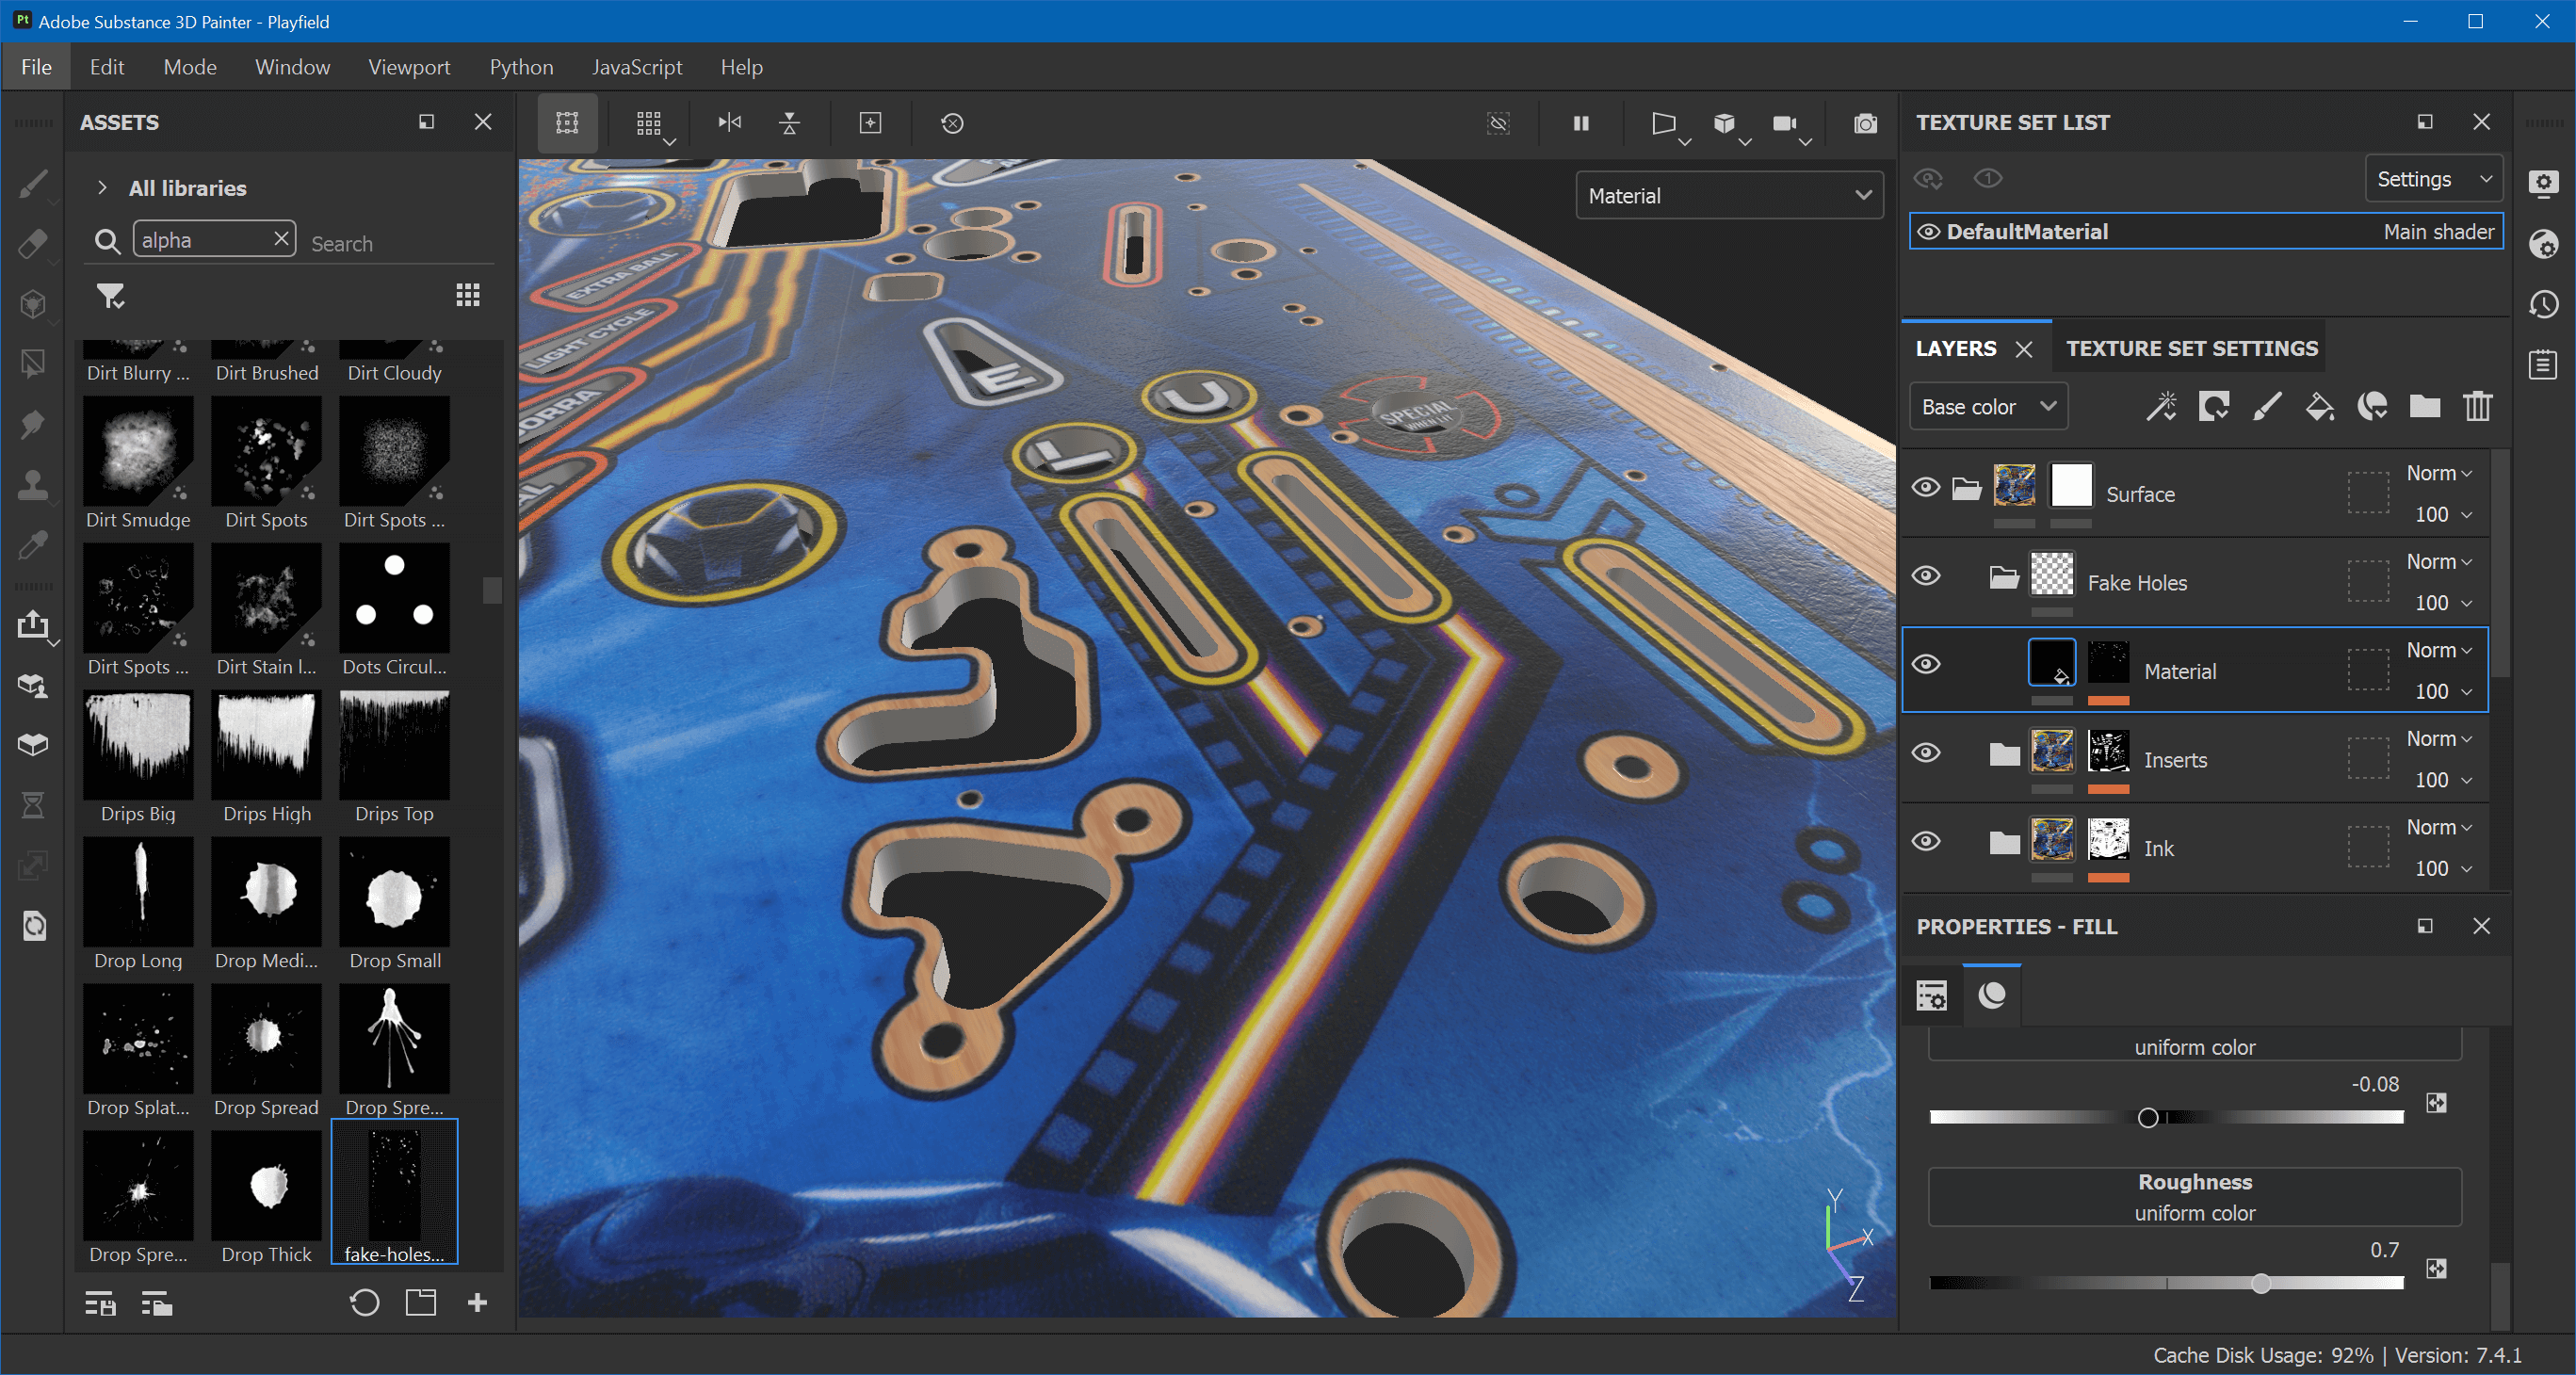Screen dimensions: 2576x1375
Task: Add a smart material icon in Layers
Action: point(2373,406)
